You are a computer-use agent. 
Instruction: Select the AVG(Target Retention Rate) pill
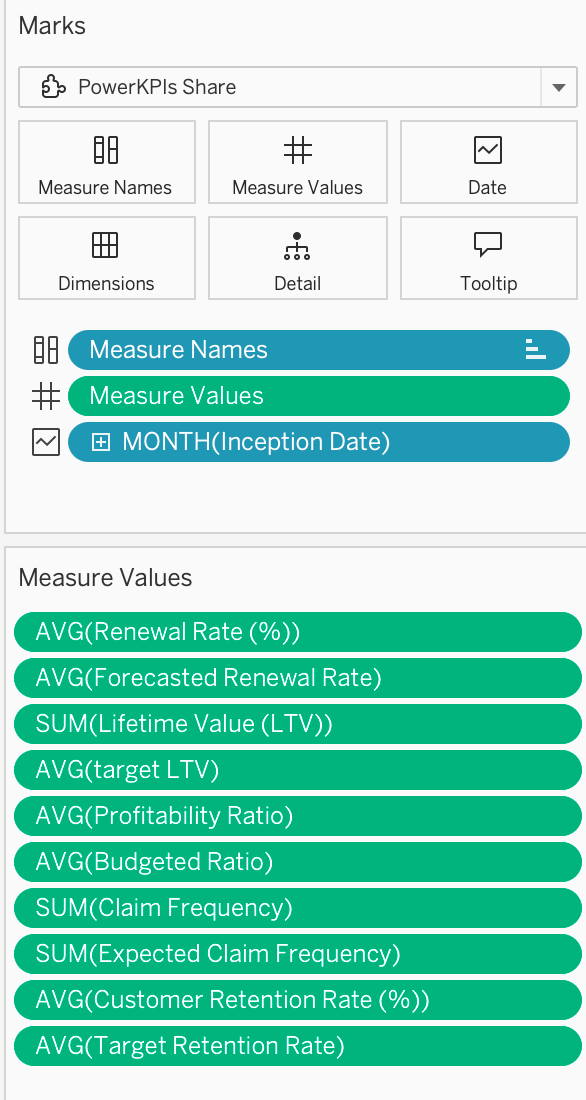coord(298,1046)
